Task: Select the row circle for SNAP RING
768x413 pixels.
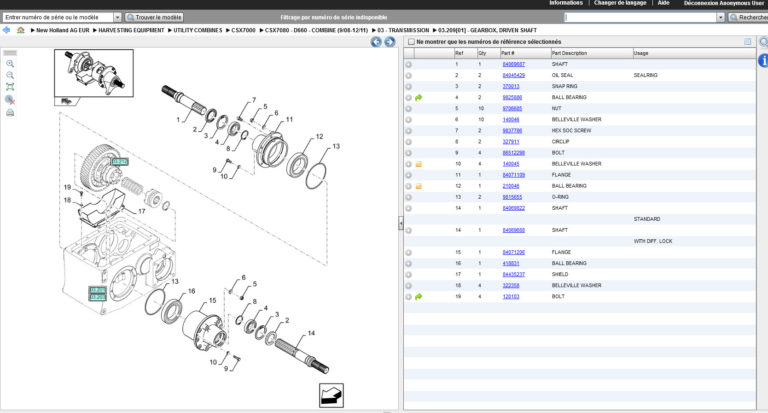Action: click(408, 87)
